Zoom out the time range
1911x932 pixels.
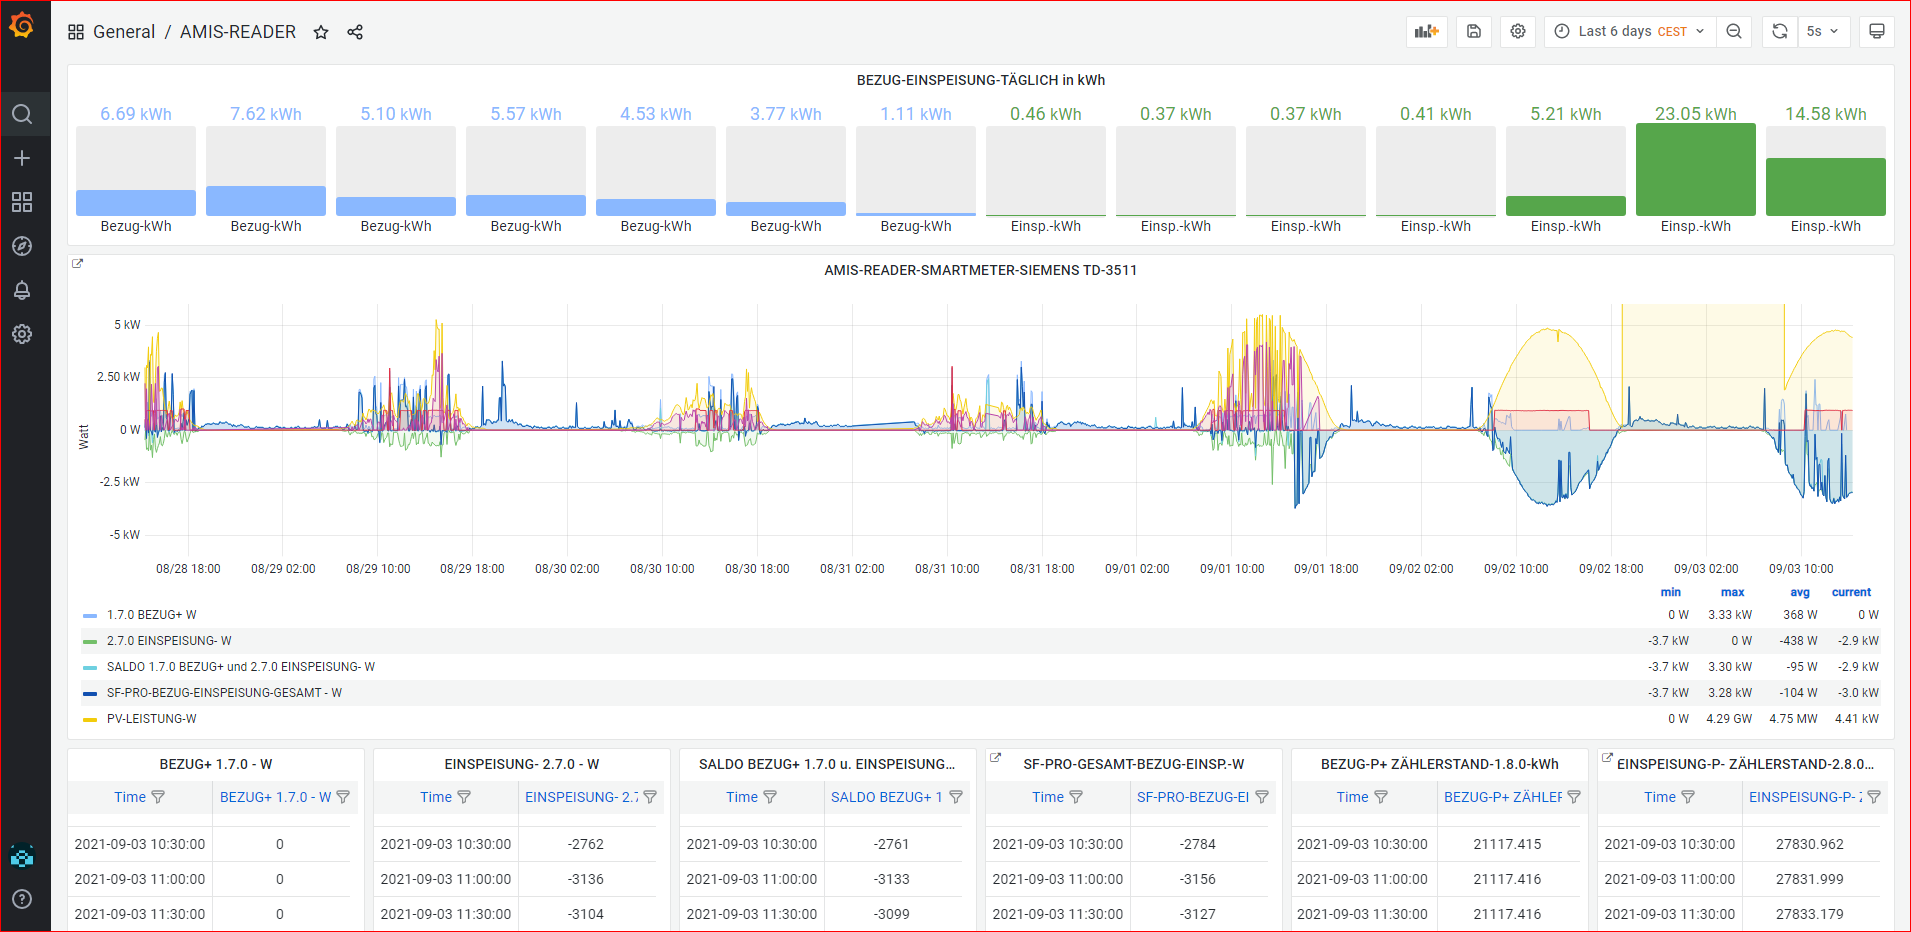click(x=1734, y=32)
